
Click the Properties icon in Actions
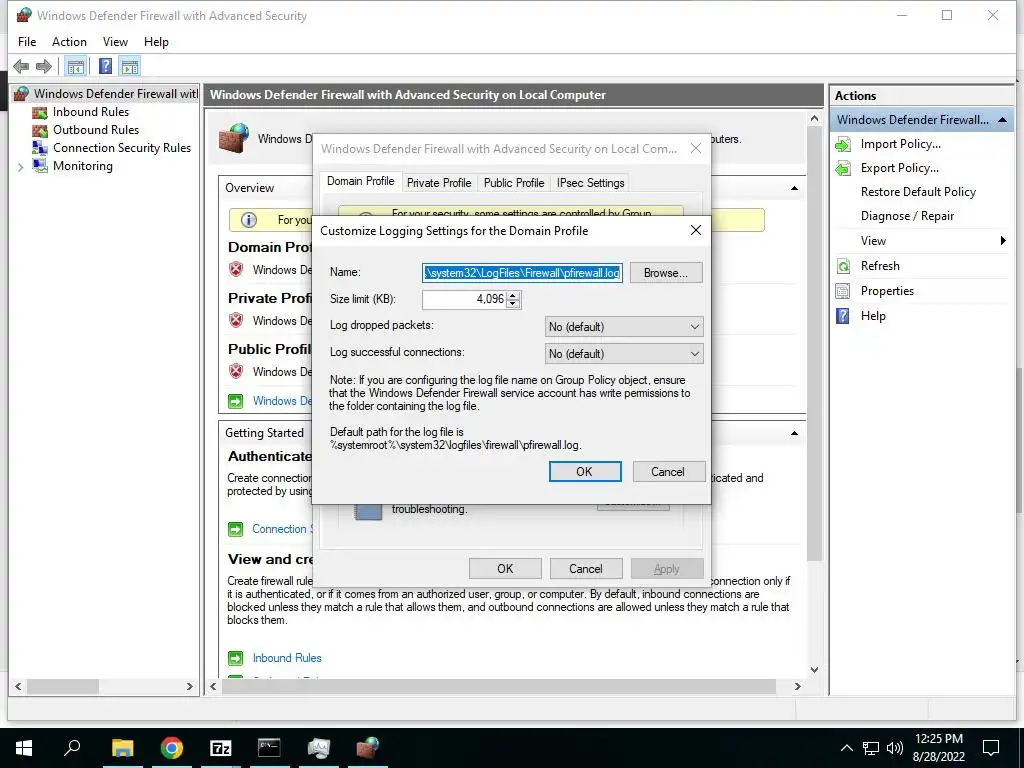pyautogui.click(x=843, y=291)
